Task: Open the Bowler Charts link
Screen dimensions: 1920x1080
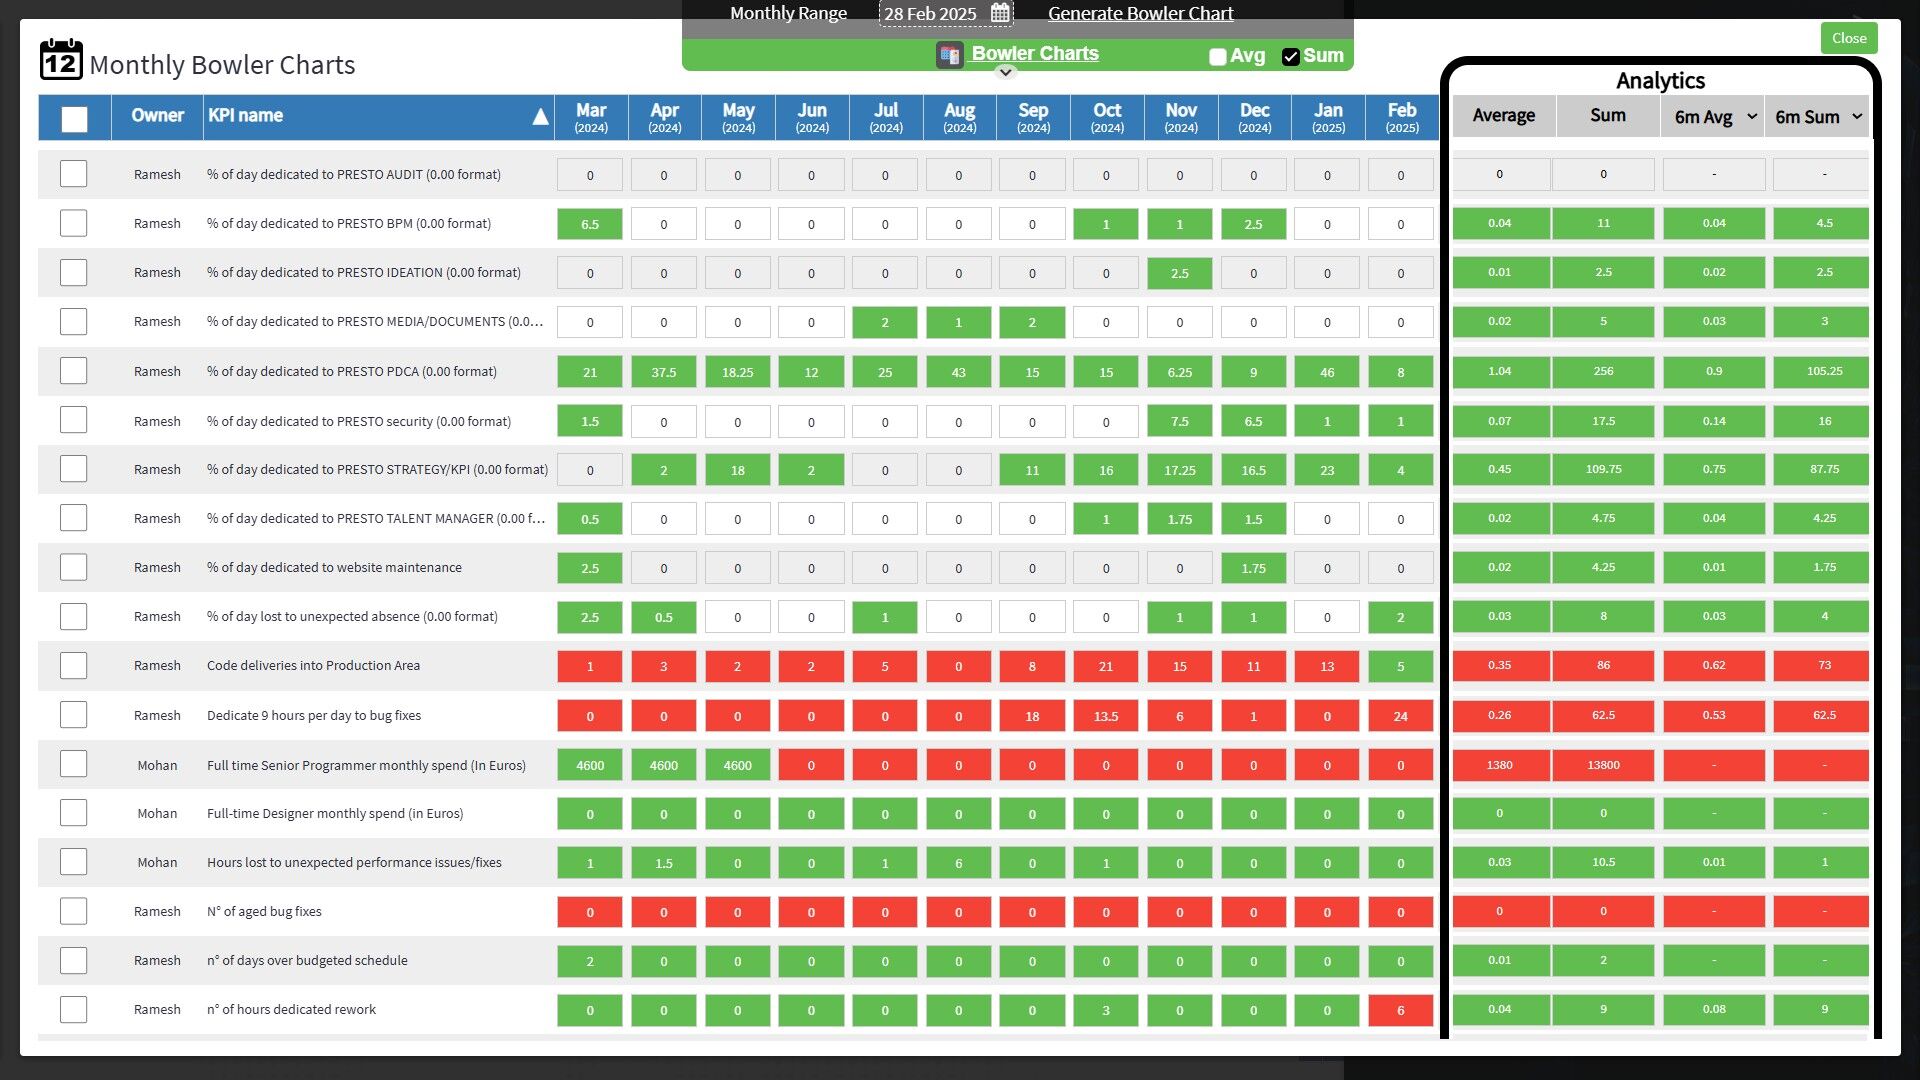Action: click(x=1034, y=53)
